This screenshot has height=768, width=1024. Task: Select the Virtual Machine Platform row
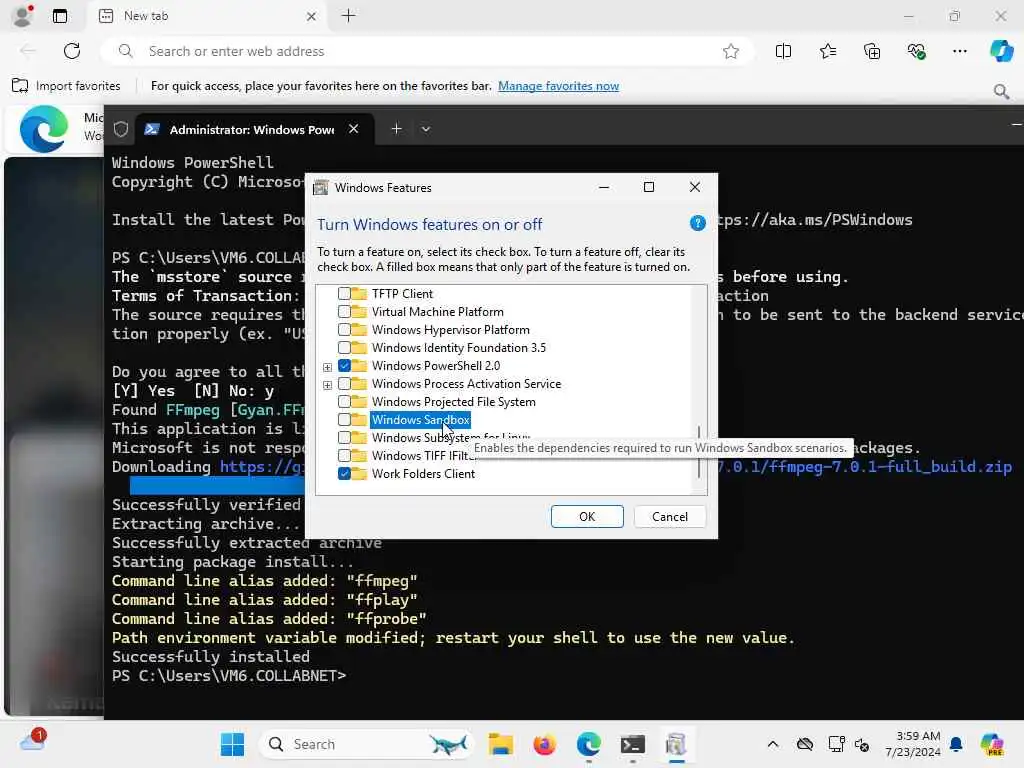[x=438, y=312]
